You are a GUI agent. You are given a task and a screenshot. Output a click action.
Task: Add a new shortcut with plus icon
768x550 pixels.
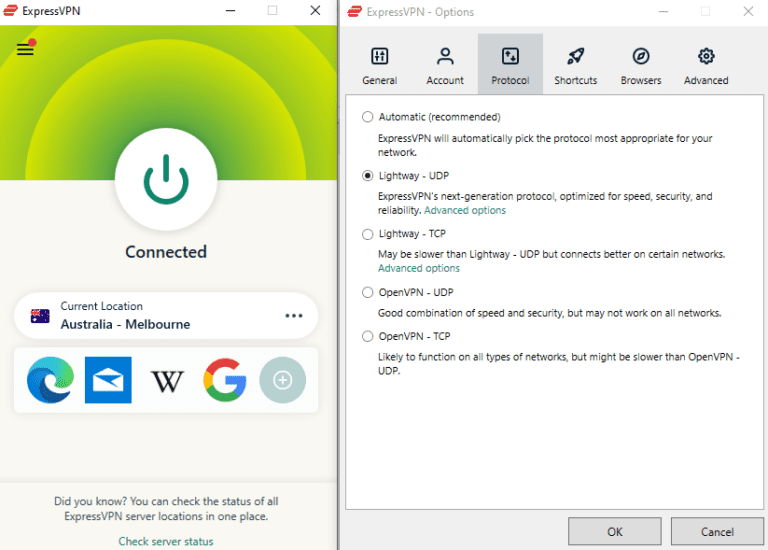click(x=282, y=380)
